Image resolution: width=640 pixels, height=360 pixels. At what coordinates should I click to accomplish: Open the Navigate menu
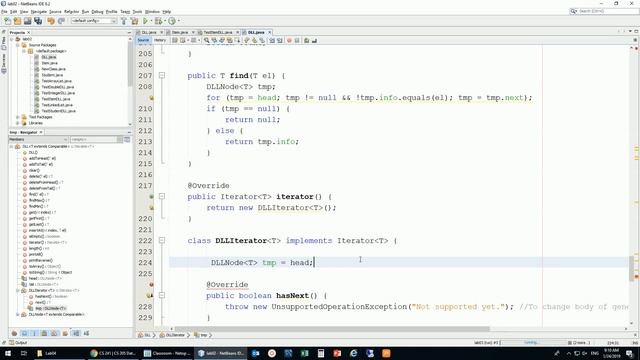coord(39,11)
